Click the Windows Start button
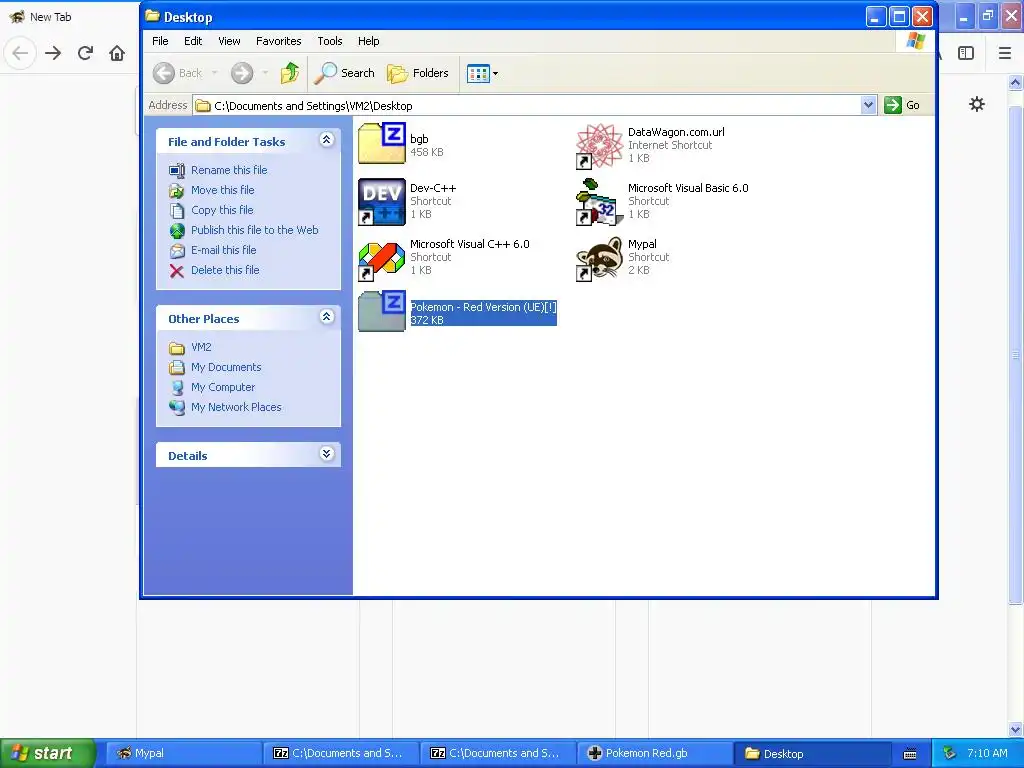Viewport: 1024px width, 768px height. click(47, 753)
